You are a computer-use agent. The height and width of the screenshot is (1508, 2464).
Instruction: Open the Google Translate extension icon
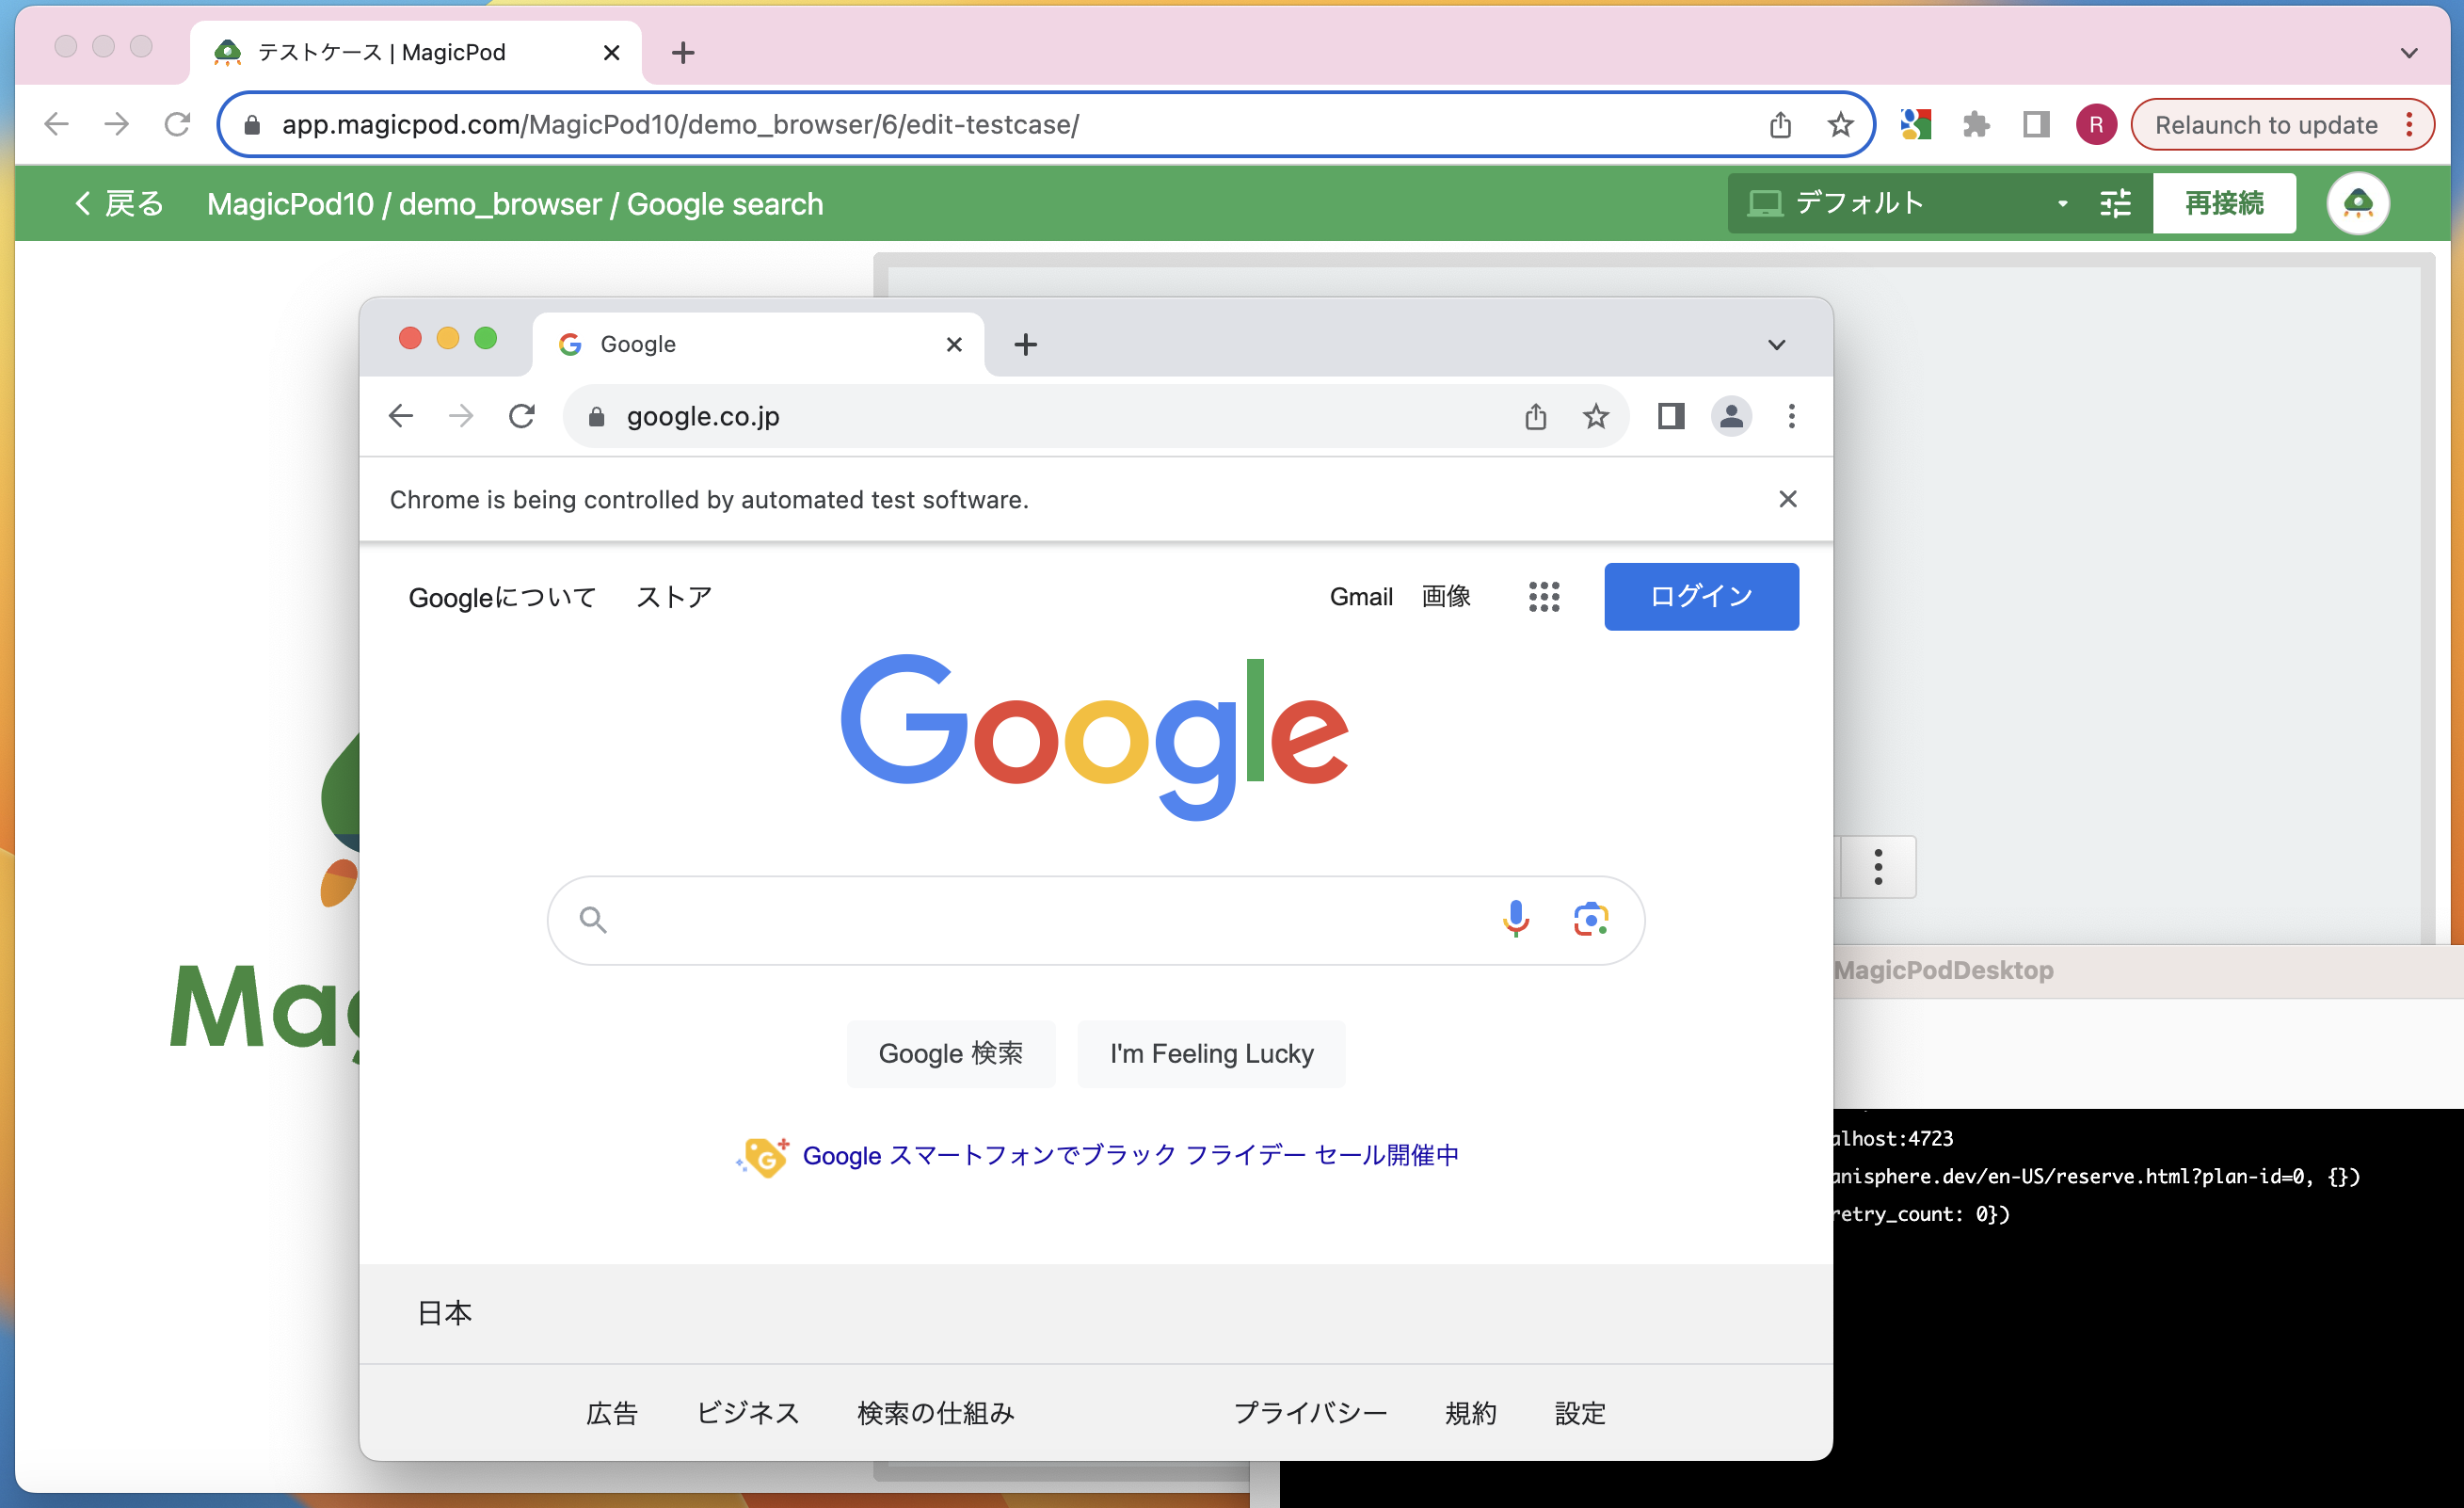[1915, 124]
